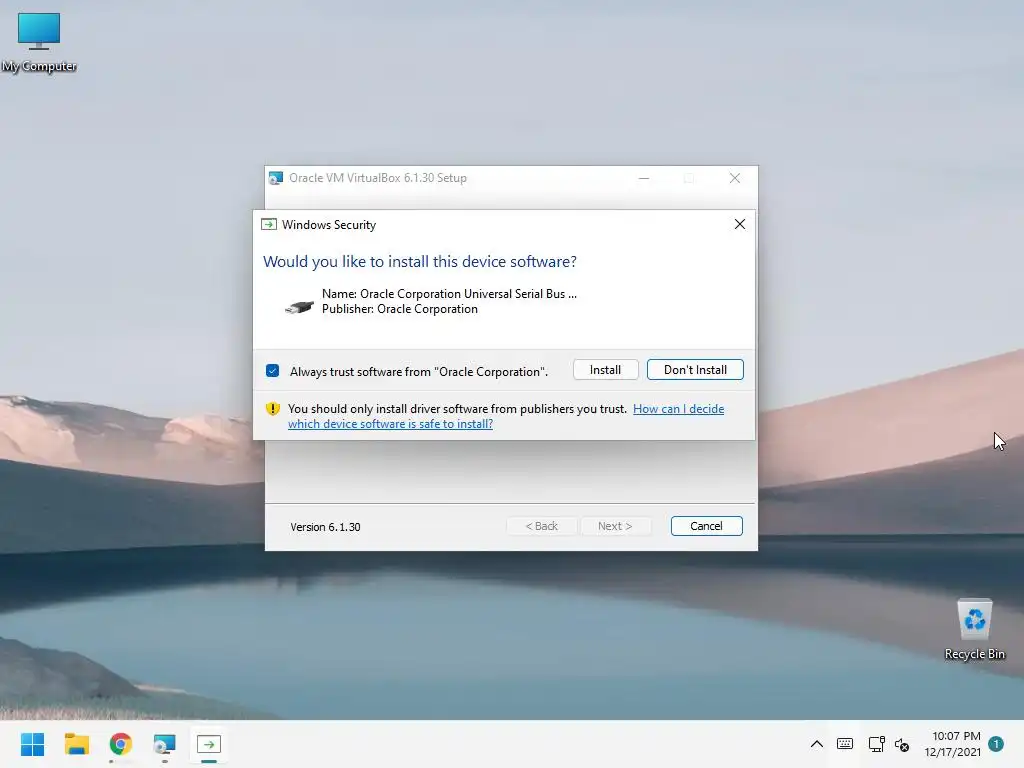Click the 'Publisher: Oracle Corporation' text
1024x768 pixels.
point(400,309)
